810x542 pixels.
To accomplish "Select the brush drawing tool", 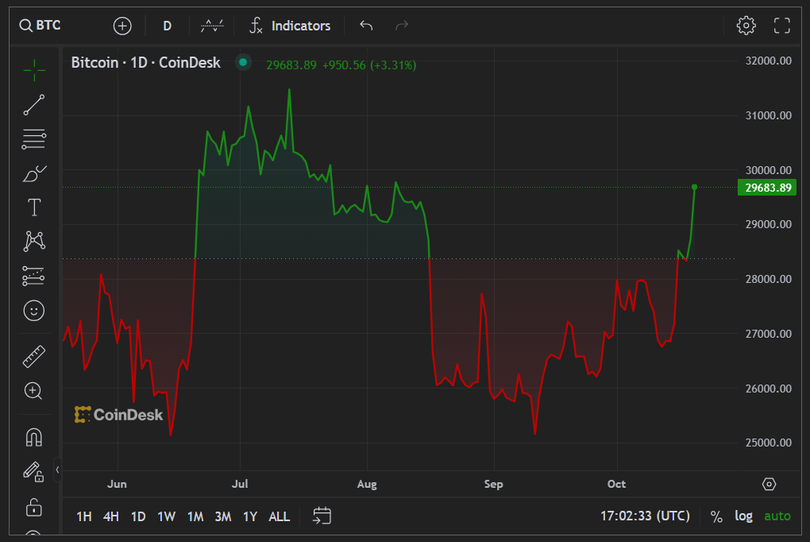I will pyautogui.click(x=34, y=174).
